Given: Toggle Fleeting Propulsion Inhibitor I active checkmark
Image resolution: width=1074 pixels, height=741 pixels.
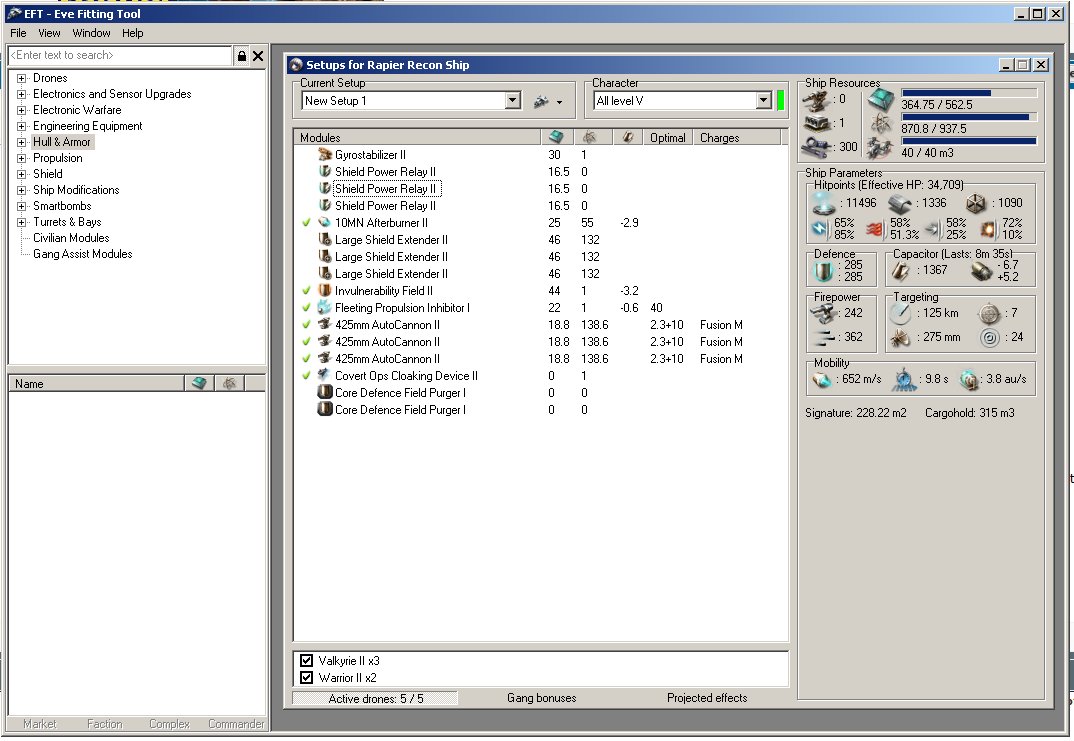Looking at the screenshot, I should (306, 307).
